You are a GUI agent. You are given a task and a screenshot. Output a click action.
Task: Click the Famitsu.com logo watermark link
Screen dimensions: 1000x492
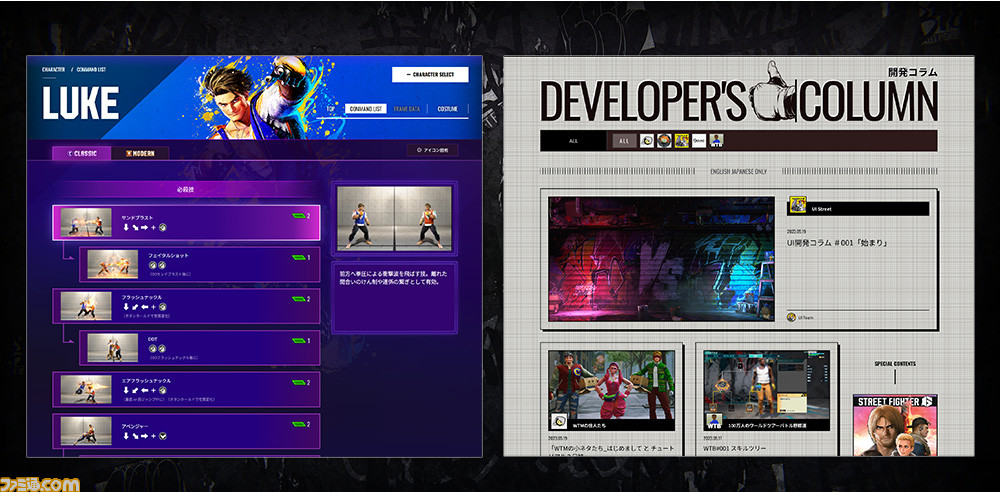40,484
